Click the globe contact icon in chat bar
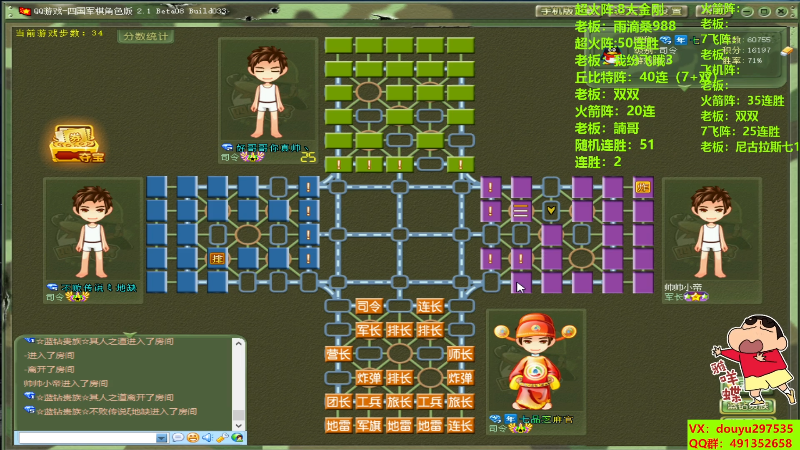800x450 pixels. [x=237, y=438]
